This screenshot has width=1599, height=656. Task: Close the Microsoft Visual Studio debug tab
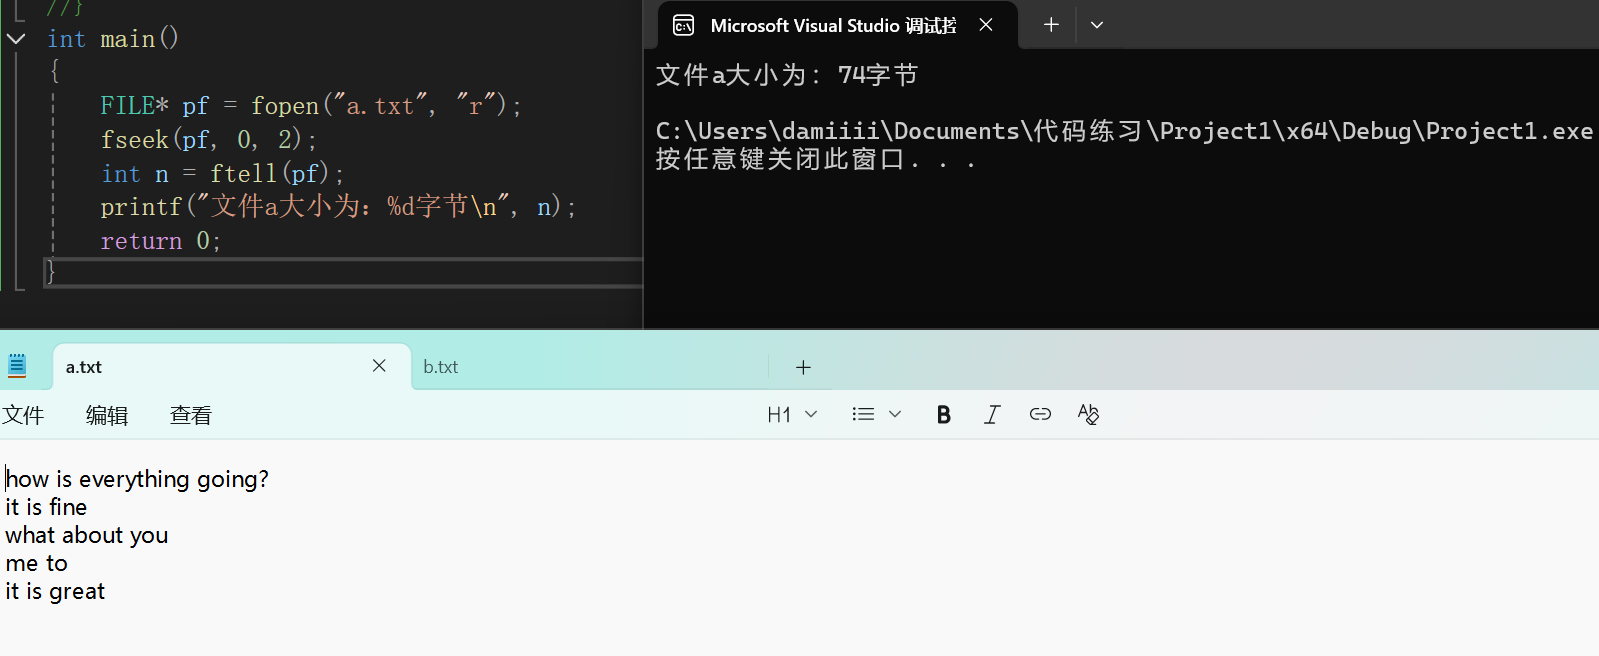pyautogui.click(x=986, y=25)
